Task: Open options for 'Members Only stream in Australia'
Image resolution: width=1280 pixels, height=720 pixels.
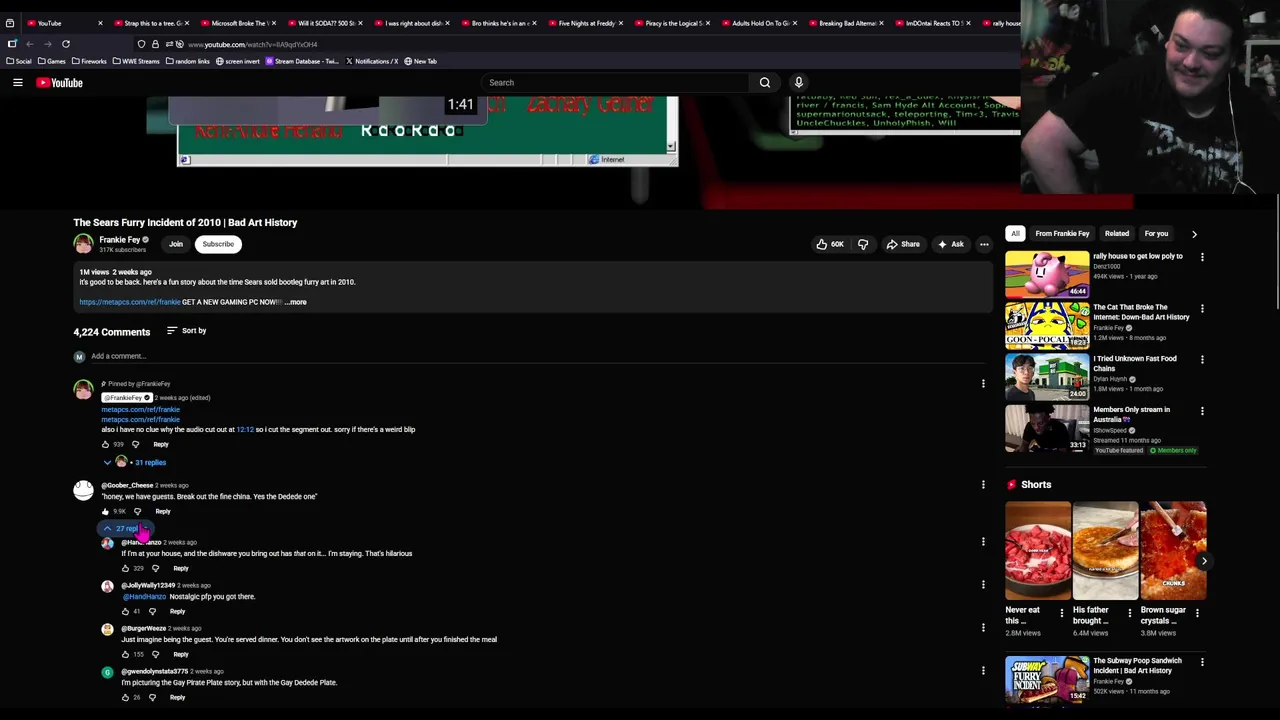Action: point(1202,411)
